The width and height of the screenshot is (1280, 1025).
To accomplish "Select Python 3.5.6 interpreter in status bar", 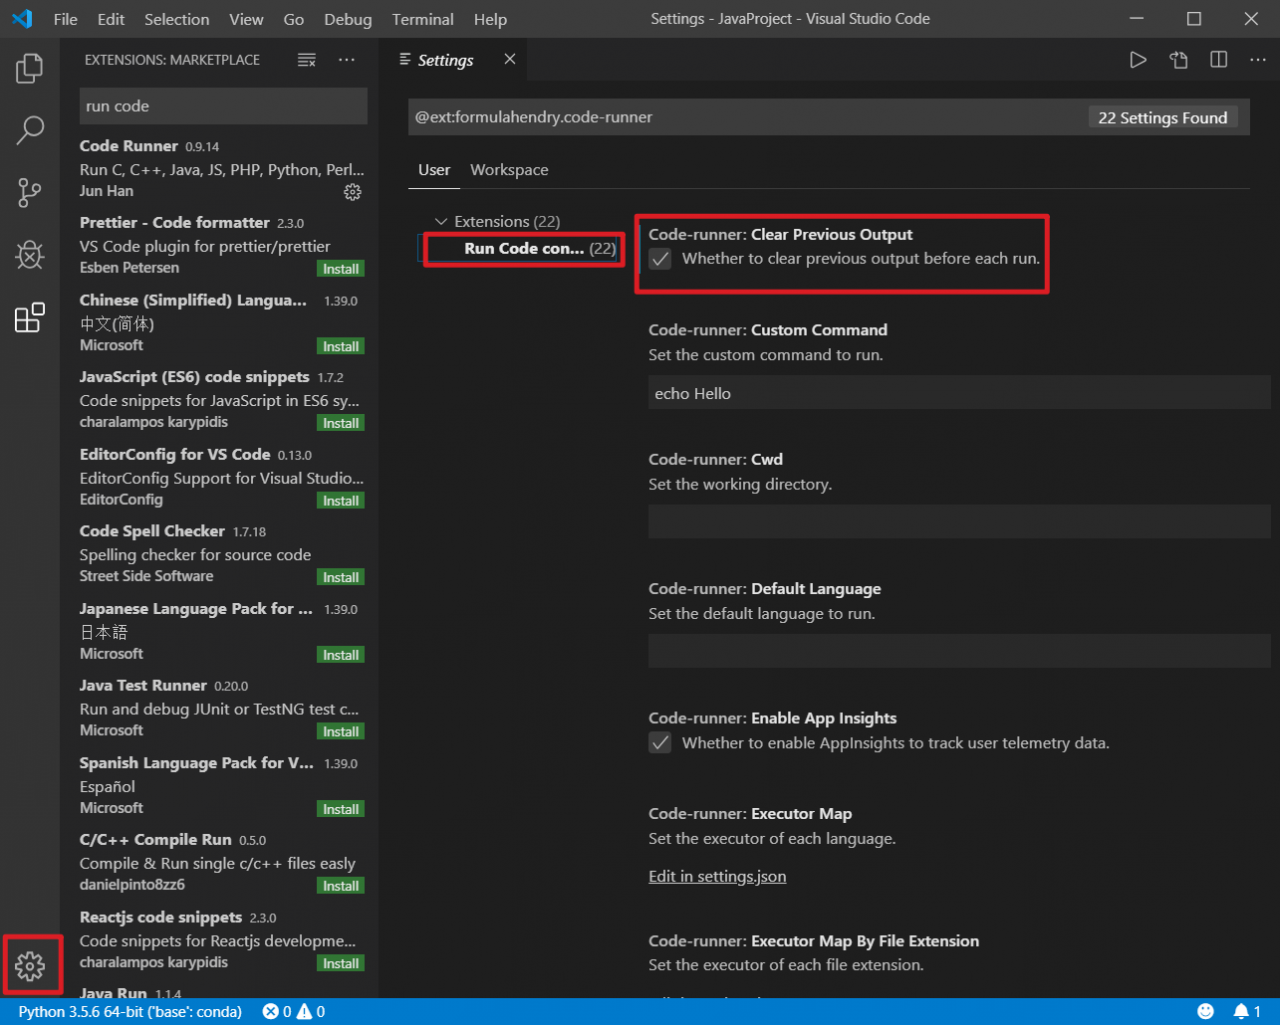I will [x=130, y=1011].
